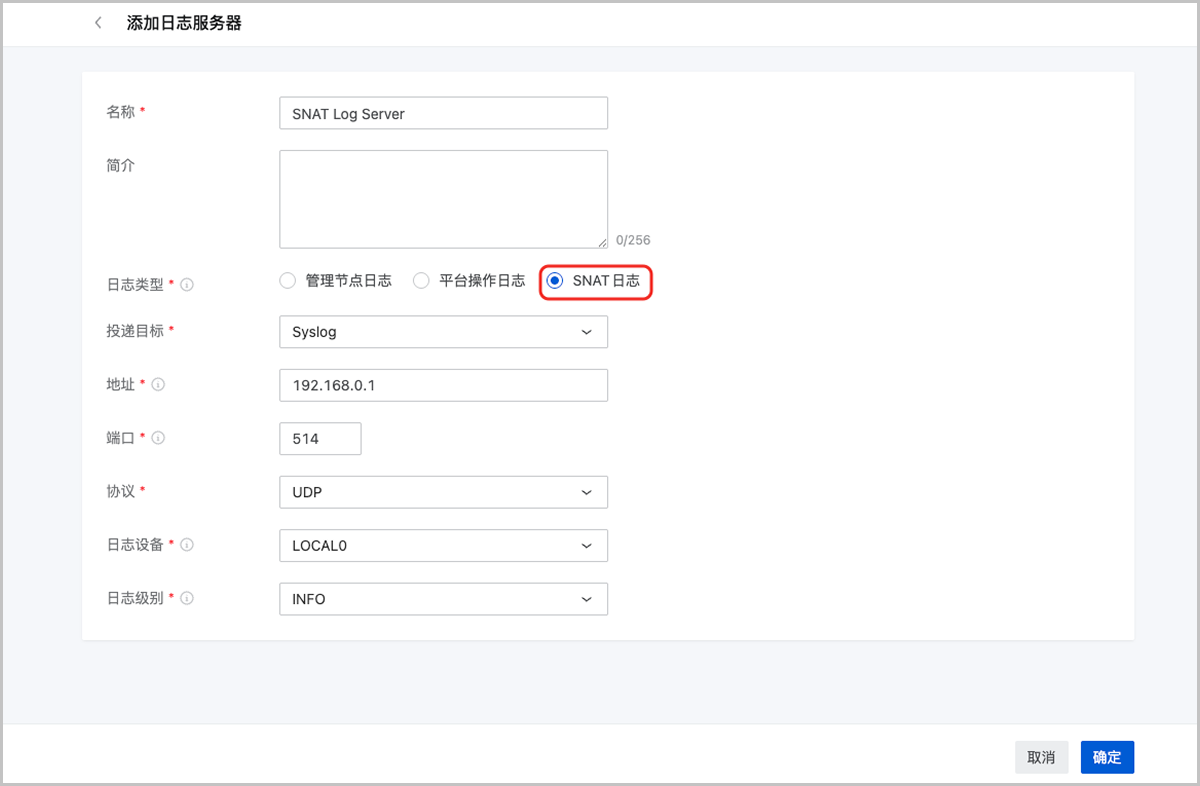Open the 投递目标 dropdown showing Syslog

tap(443, 332)
